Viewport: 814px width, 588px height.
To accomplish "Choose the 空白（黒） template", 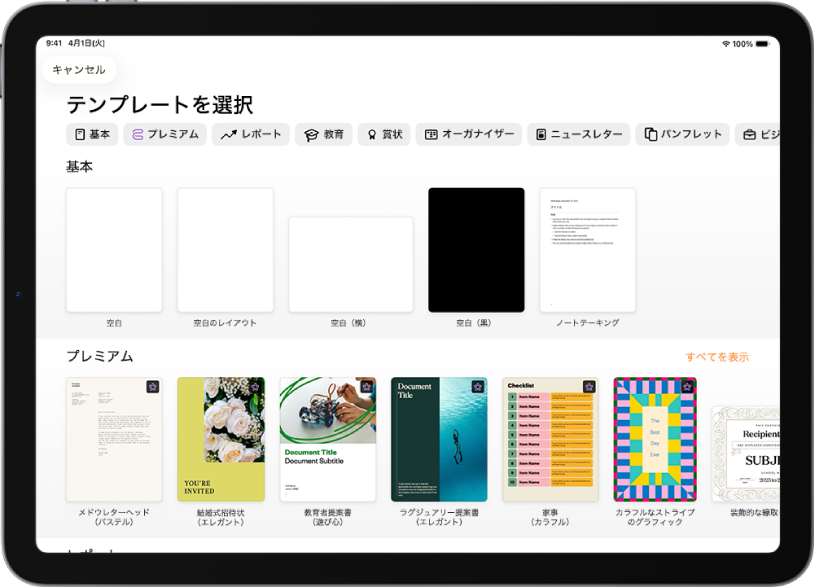I will coord(477,249).
